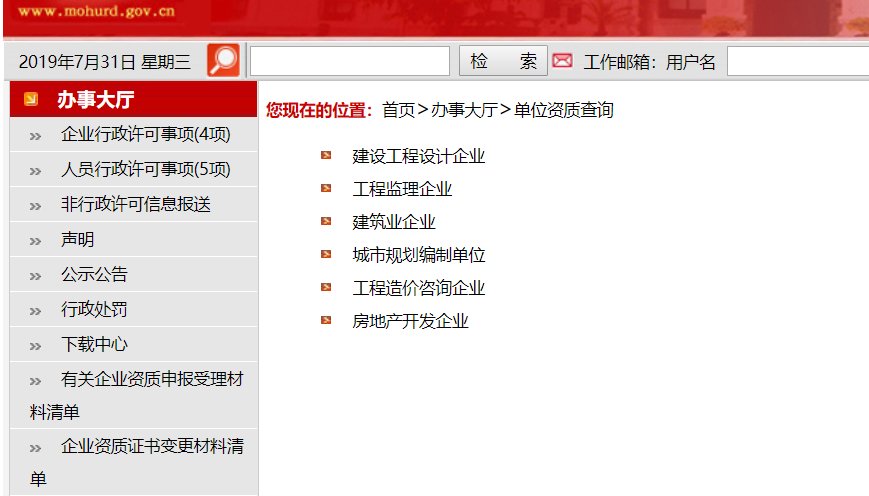Image resolution: width=869 pixels, height=496 pixels.
Task: Open the 声明 sidebar item
Action: tap(78, 239)
